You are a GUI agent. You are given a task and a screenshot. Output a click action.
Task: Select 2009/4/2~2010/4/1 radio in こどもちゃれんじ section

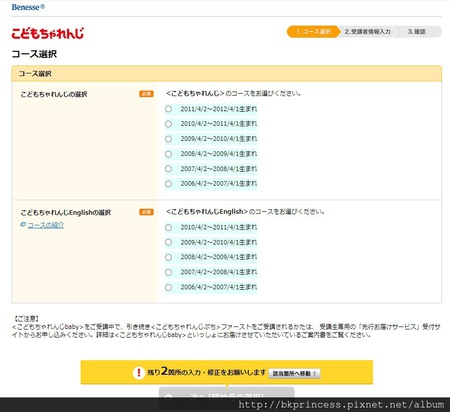click(x=168, y=139)
